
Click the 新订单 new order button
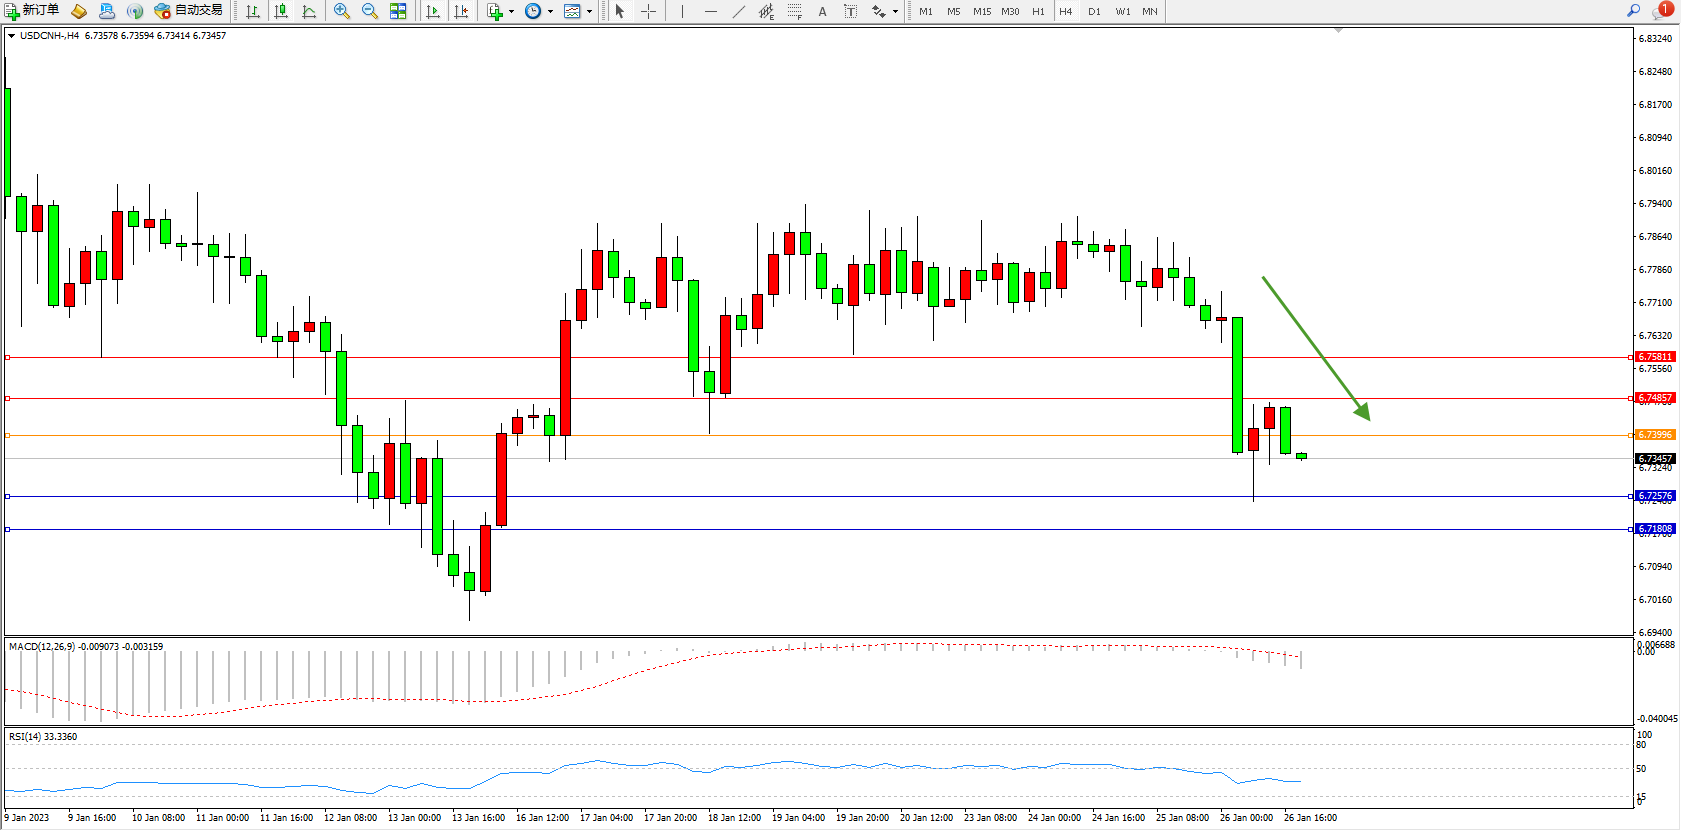tap(32, 11)
